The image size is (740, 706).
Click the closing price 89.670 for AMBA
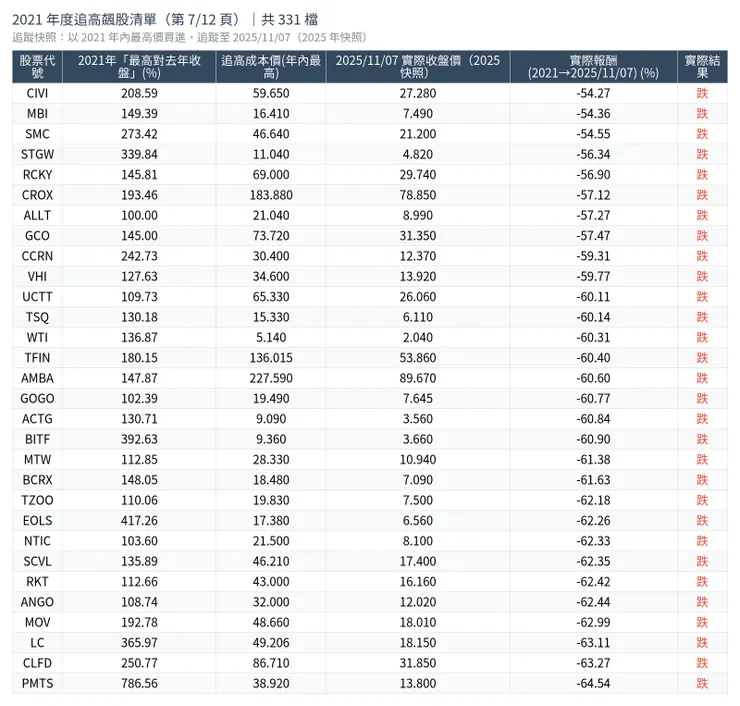(x=418, y=378)
